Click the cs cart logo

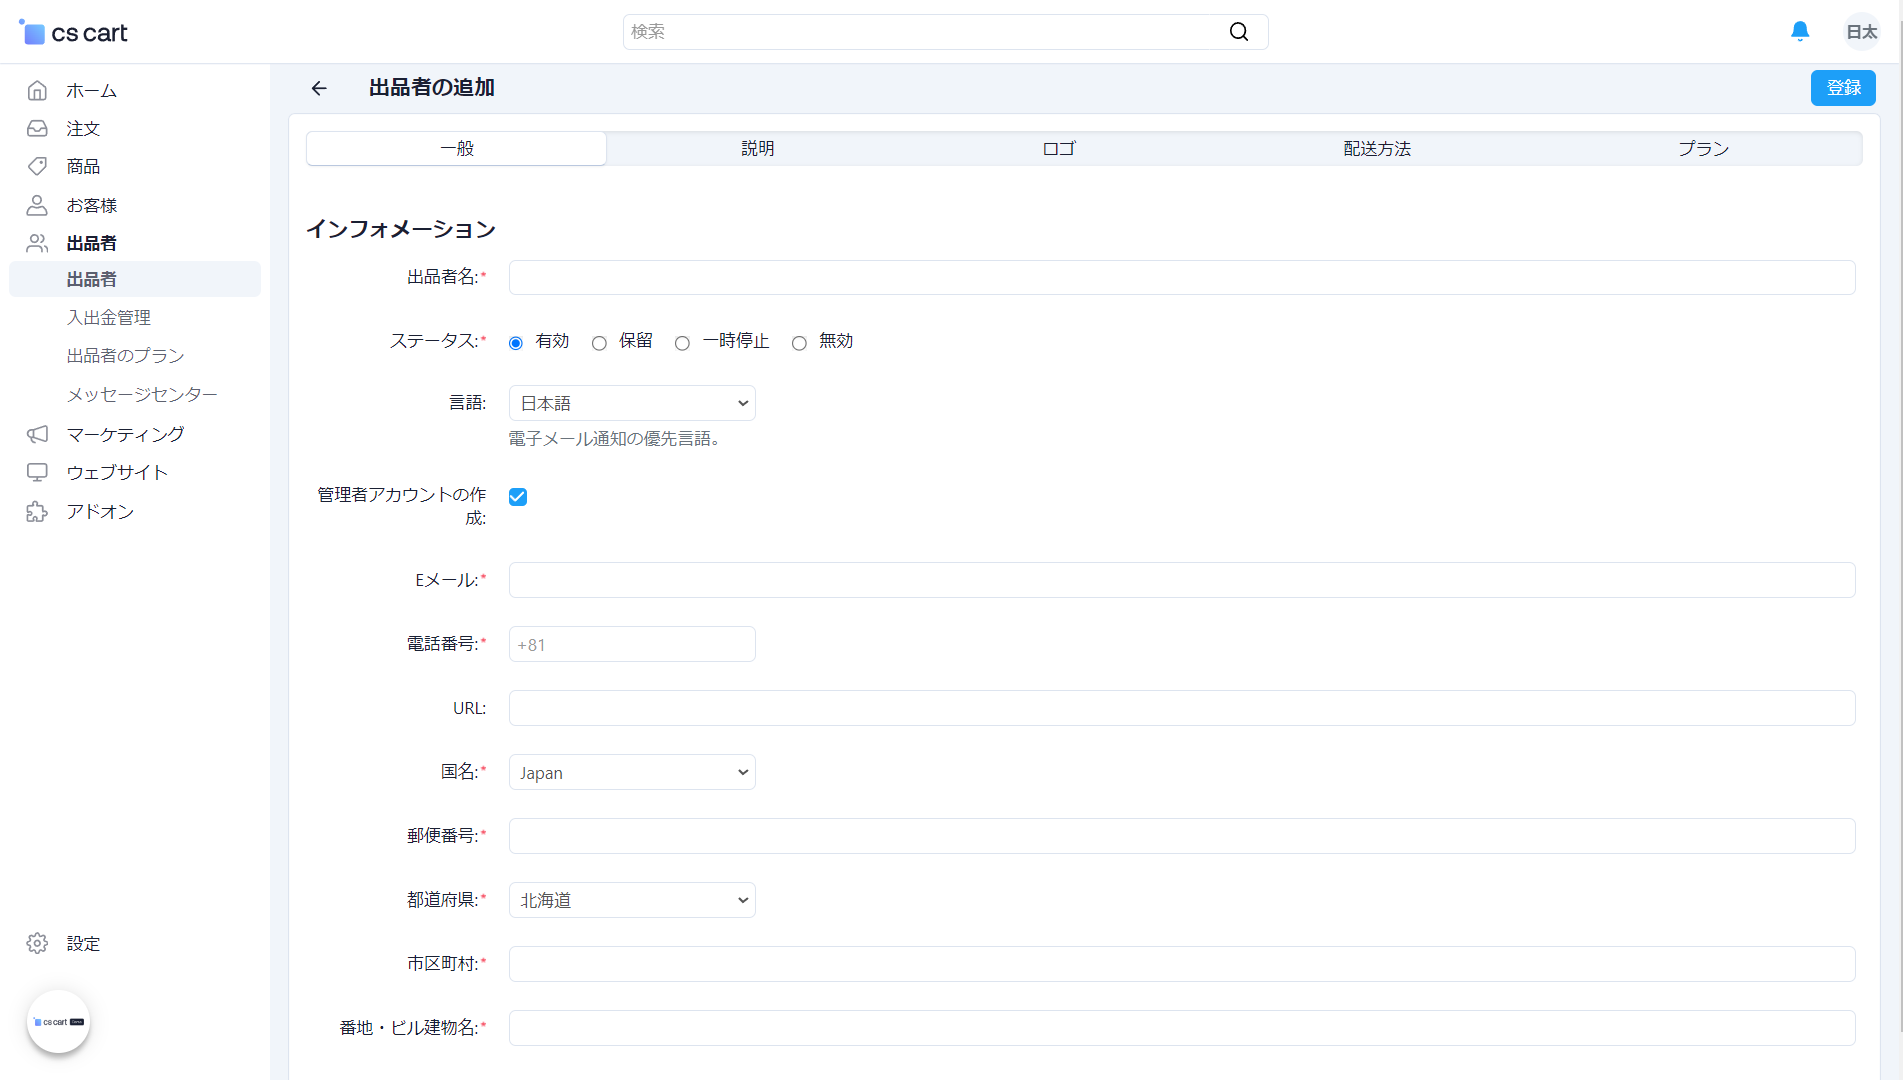coord(74,33)
